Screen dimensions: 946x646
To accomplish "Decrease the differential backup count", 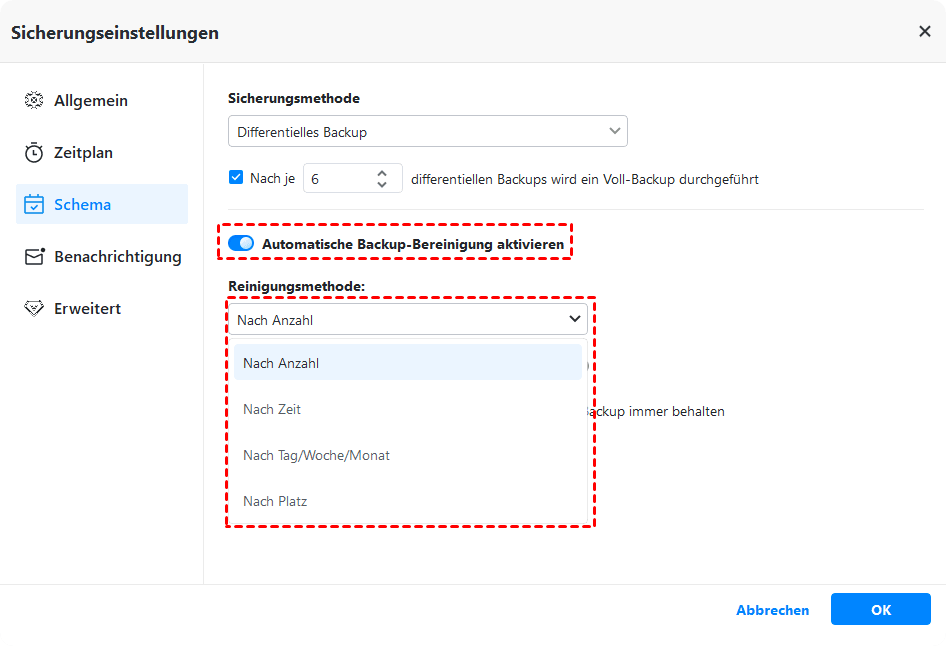I will [x=382, y=185].
